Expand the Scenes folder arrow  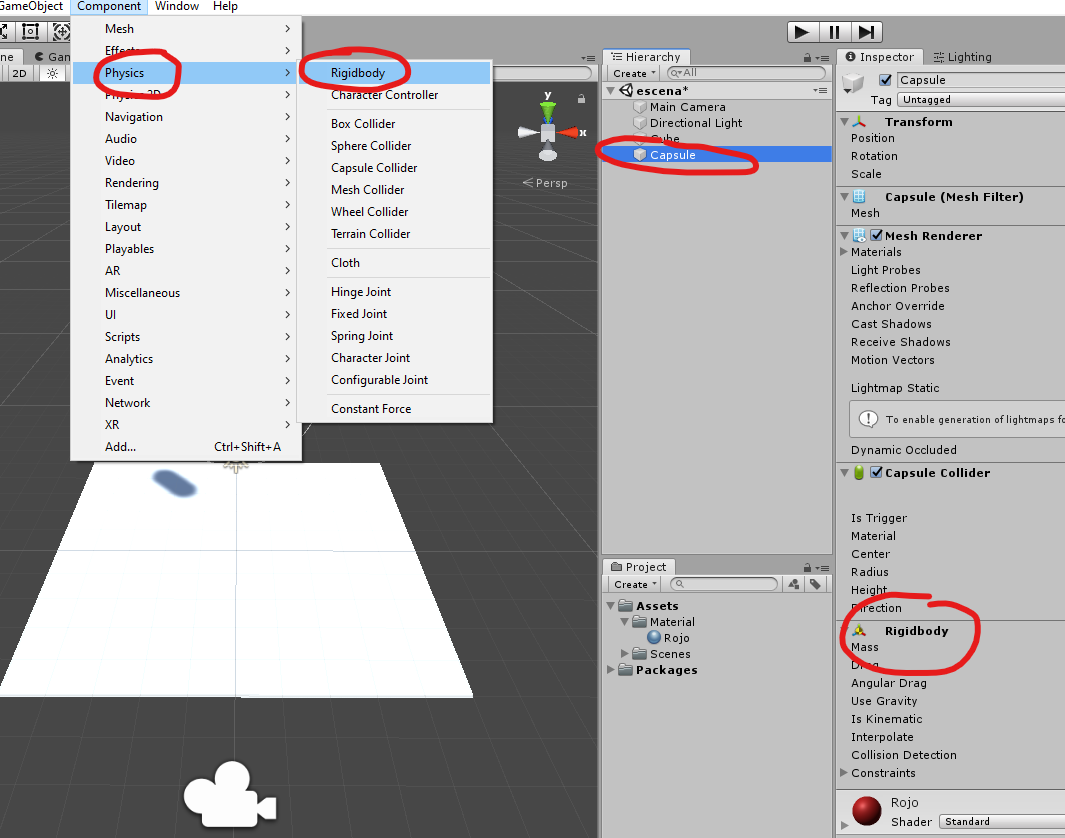(625, 654)
